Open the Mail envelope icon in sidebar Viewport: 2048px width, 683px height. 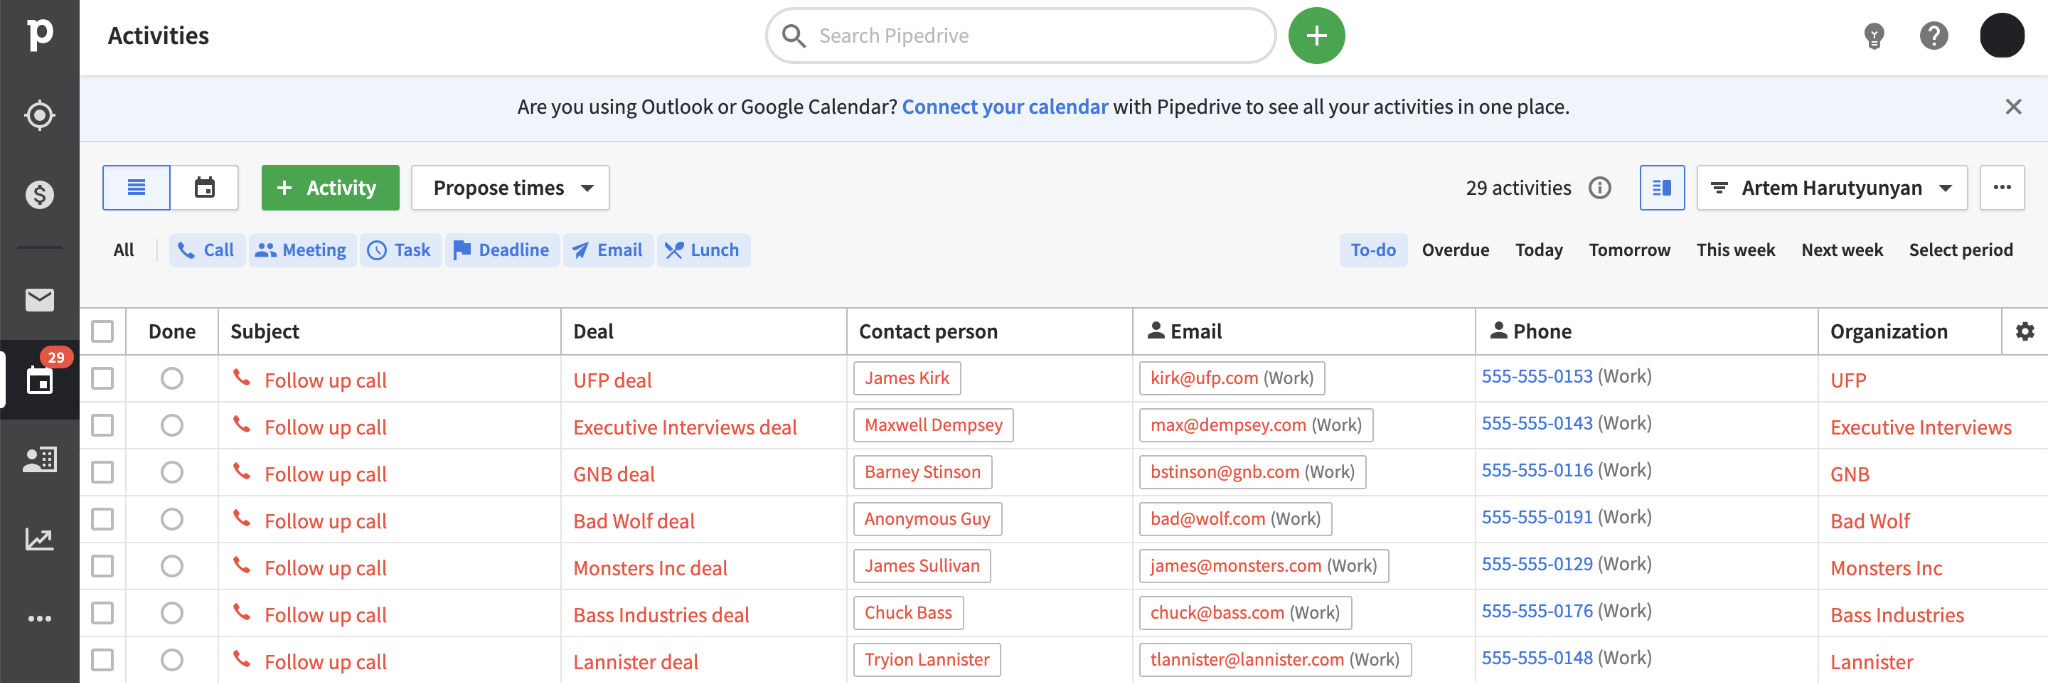point(39,299)
